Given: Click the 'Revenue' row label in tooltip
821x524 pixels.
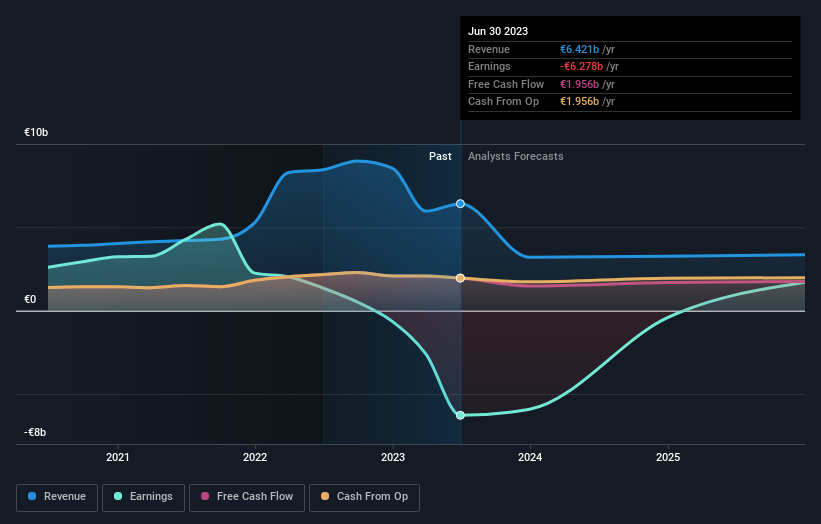Looking at the screenshot, I should (489, 49).
